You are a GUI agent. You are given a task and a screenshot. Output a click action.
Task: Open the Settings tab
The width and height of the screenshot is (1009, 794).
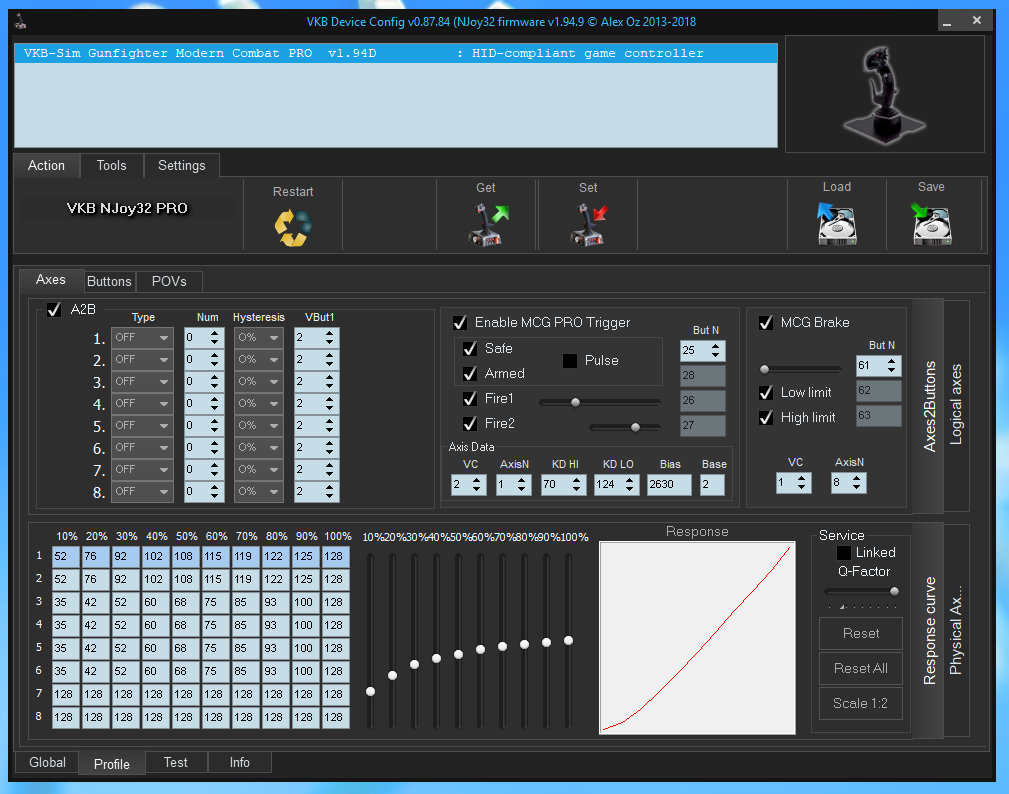[181, 166]
